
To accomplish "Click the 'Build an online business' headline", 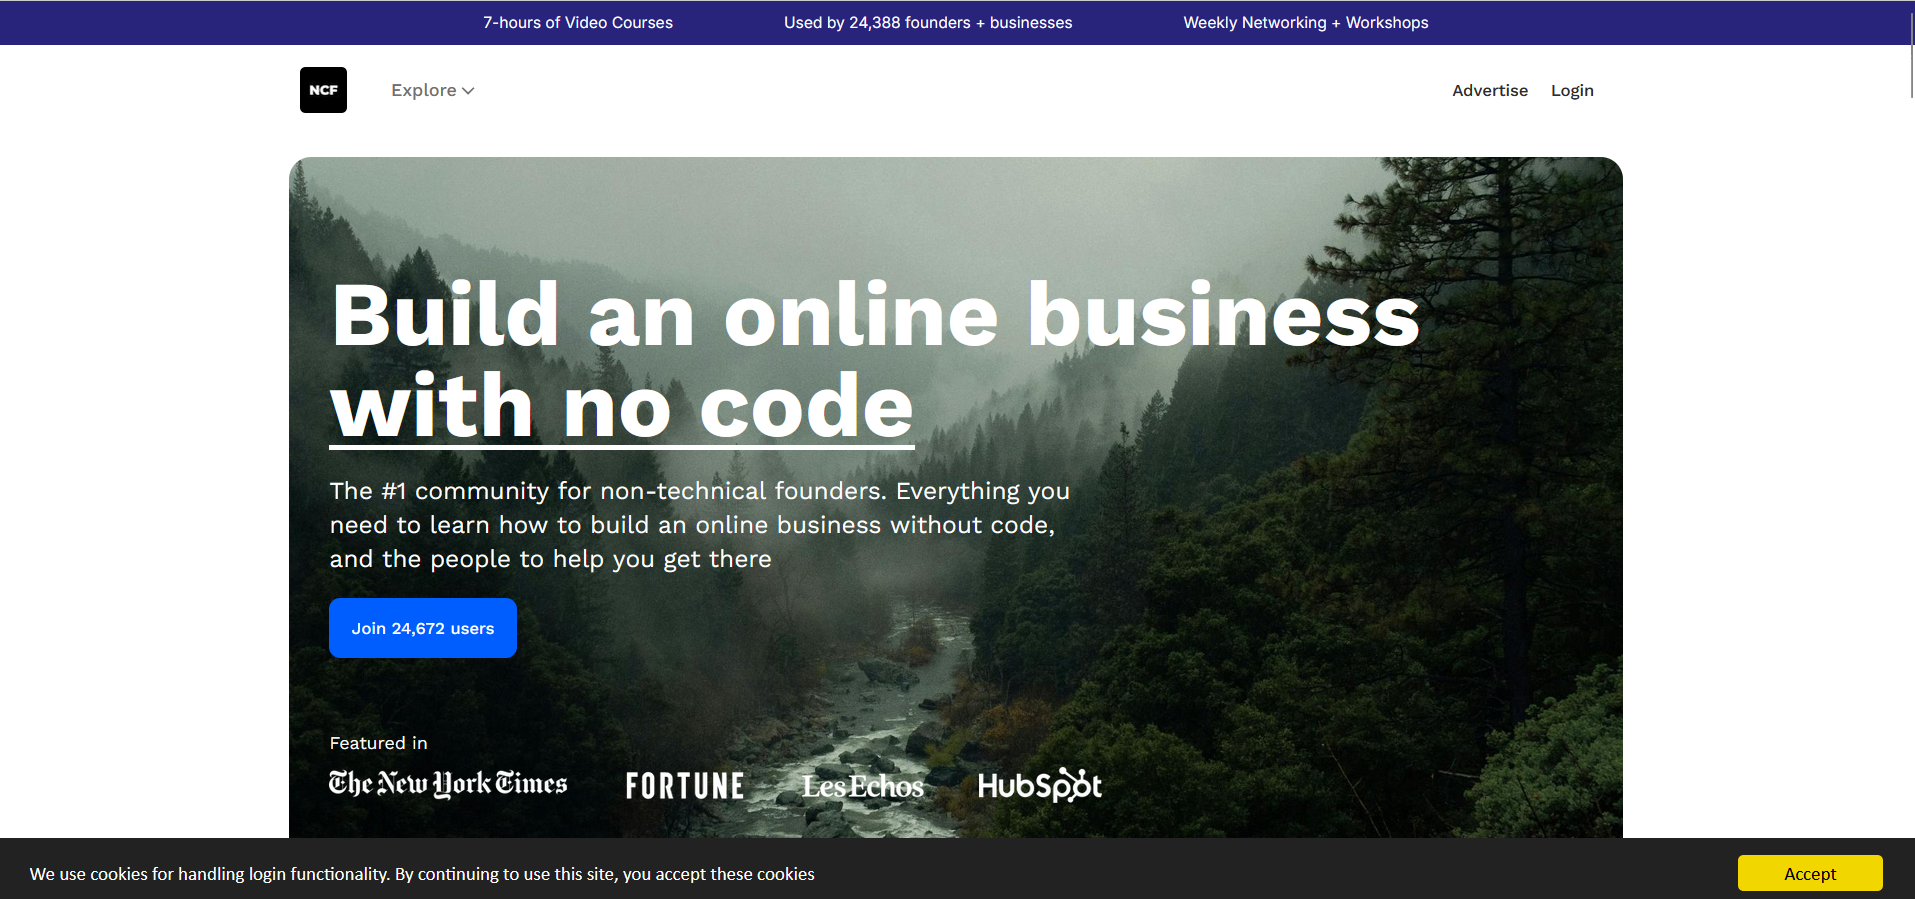I will pos(875,315).
